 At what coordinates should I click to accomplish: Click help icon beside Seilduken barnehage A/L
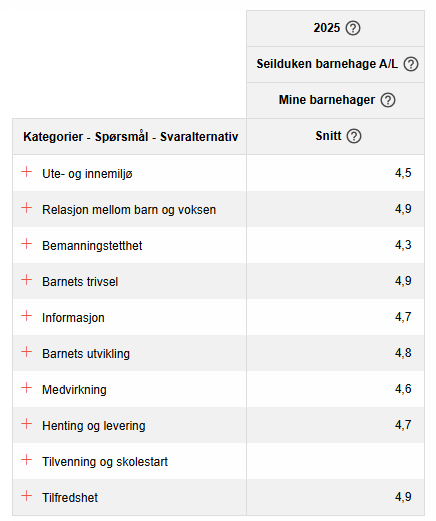pyautogui.click(x=411, y=64)
